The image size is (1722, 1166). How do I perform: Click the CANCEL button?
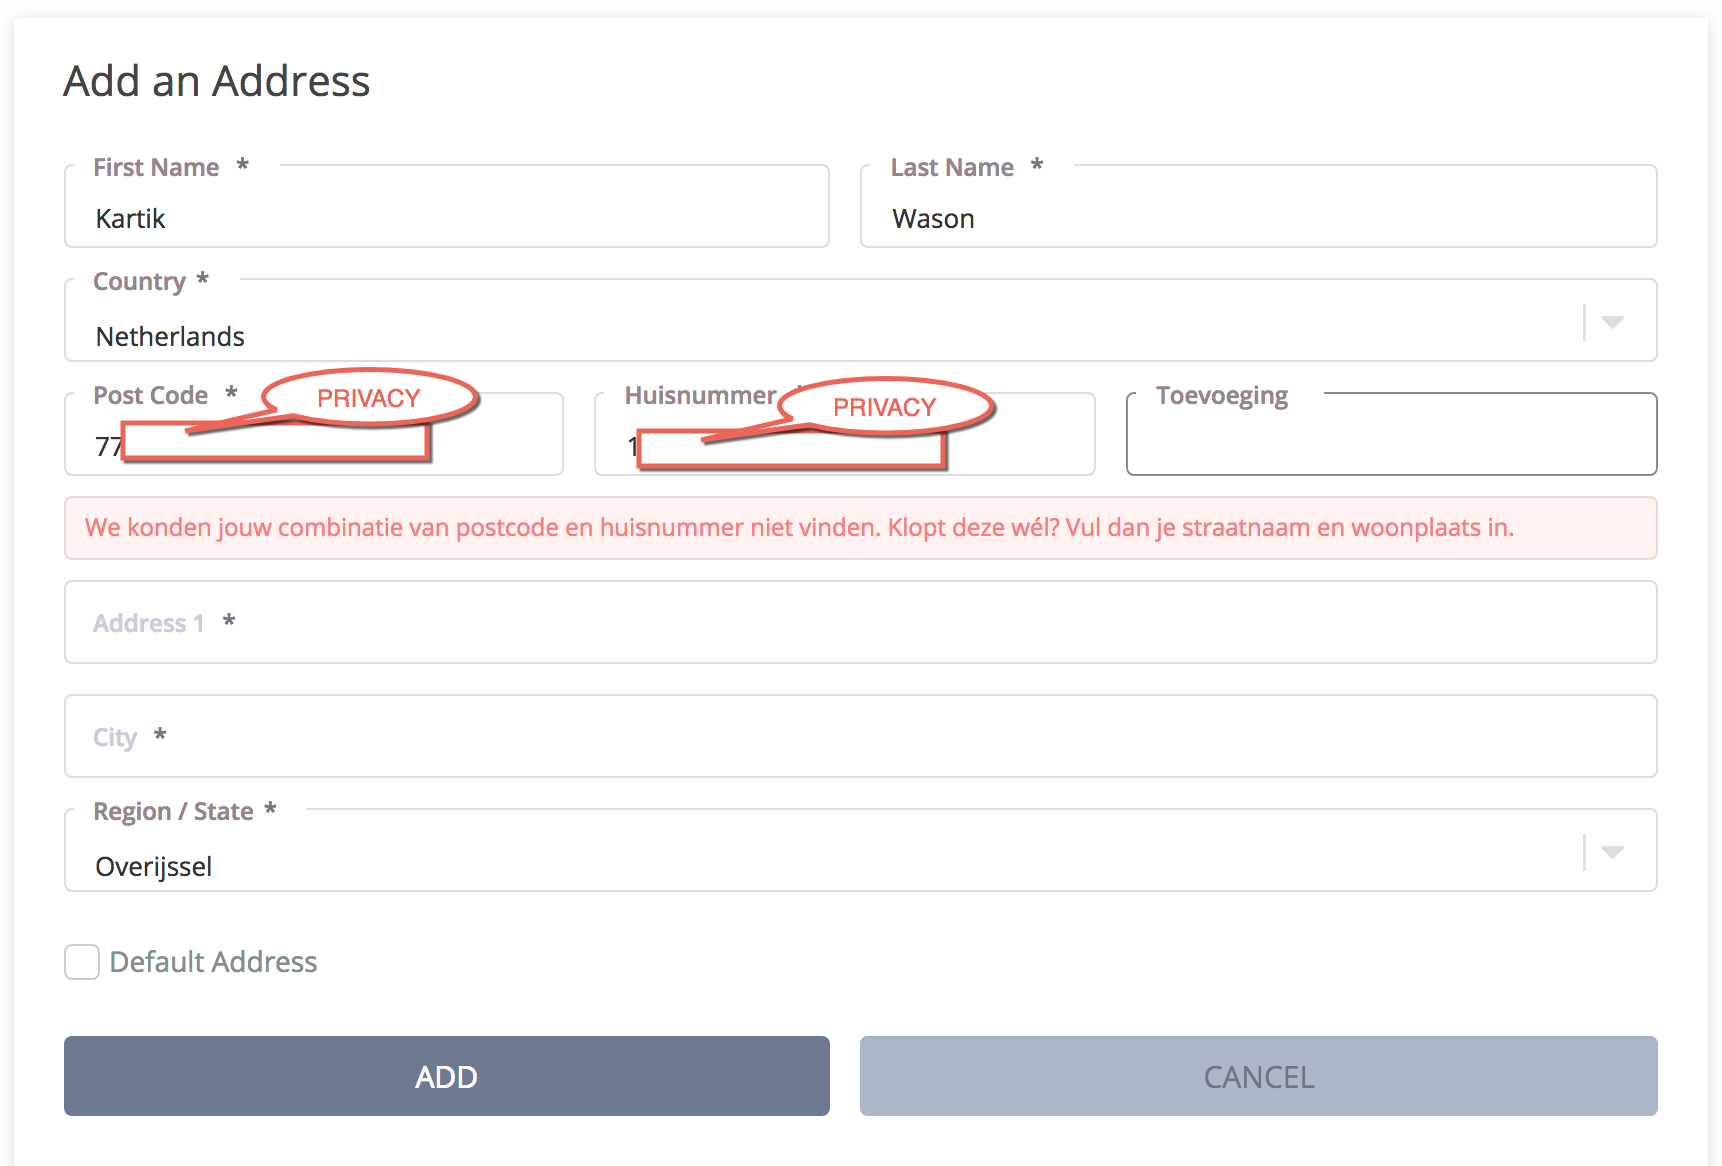pos(1259,1076)
